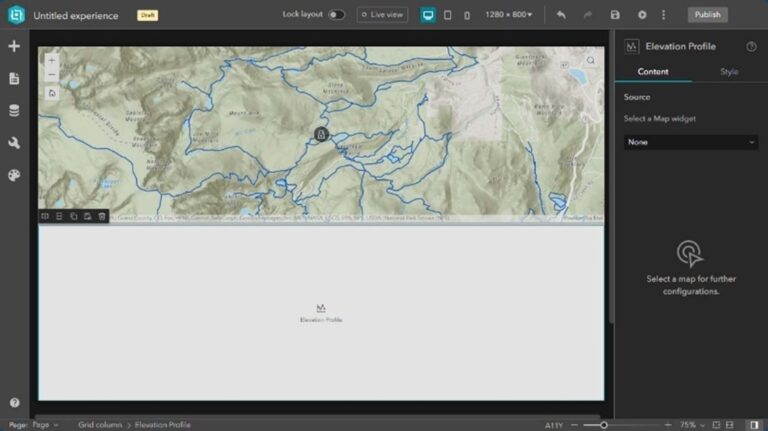Click the Publish button
This screenshot has height=431, width=768.
tap(707, 15)
